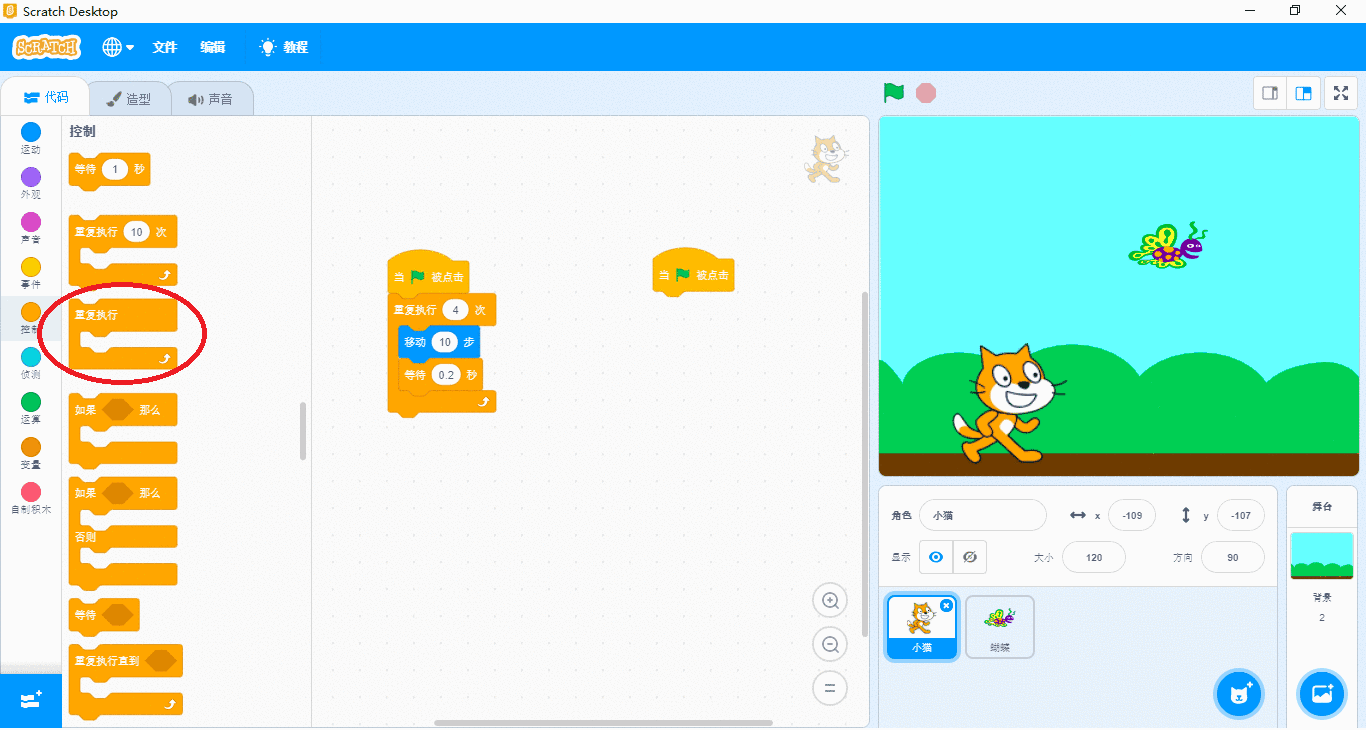Screen dimensions: 1366x730
Task: Click the 移动 10 步 block in script
Action: [438, 342]
